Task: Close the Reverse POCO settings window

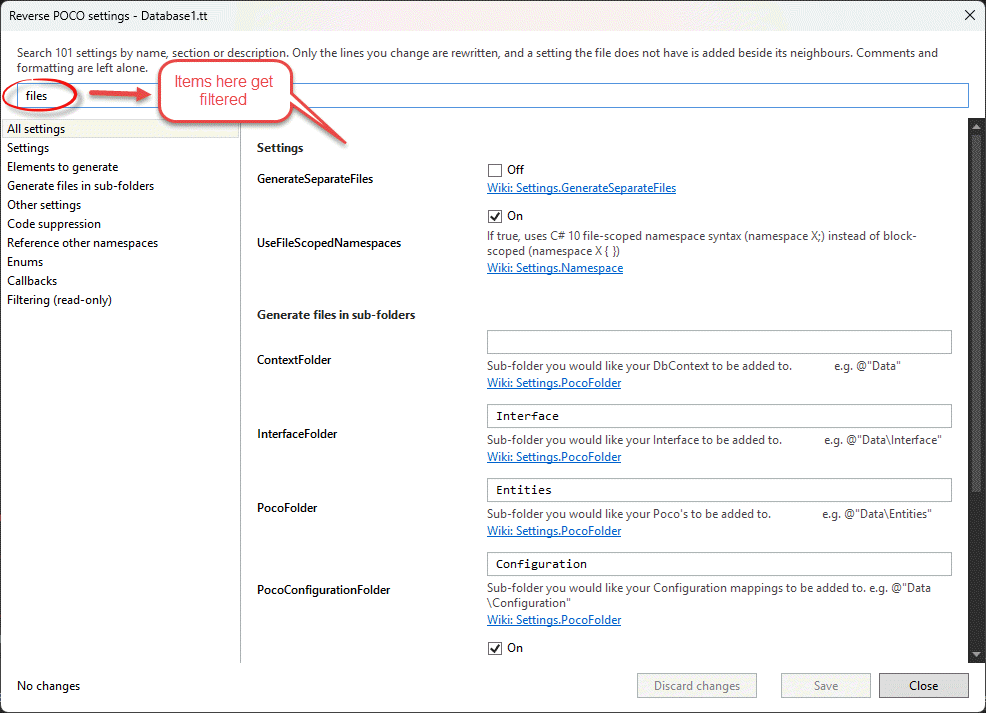Action: (x=970, y=15)
